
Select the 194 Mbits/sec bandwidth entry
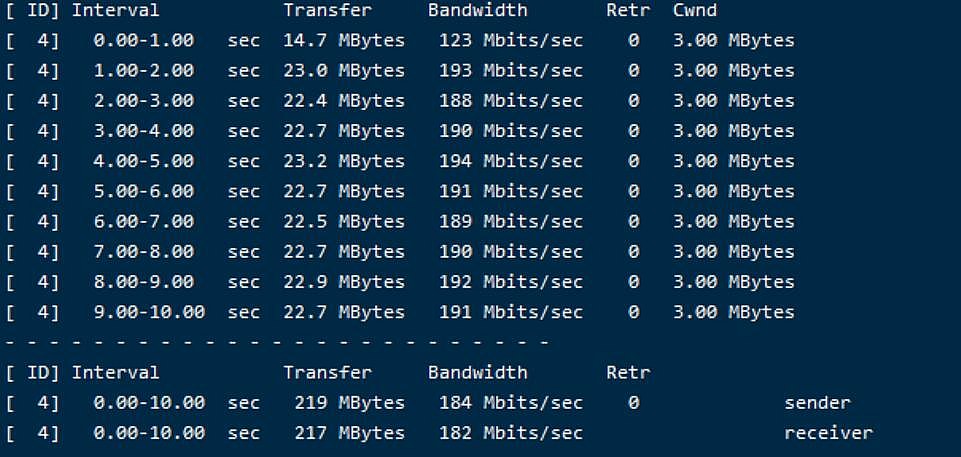(511, 161)
